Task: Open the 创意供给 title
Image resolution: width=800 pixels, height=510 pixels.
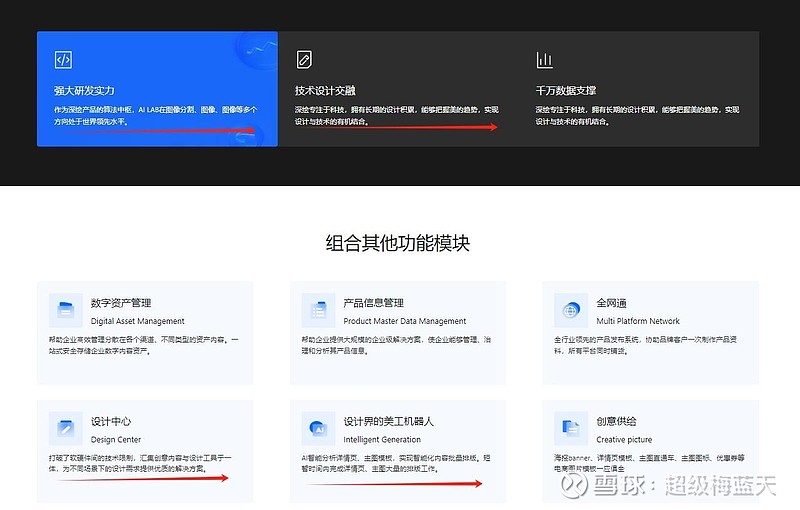Action: pyautogui.click(x=616, y=421)
